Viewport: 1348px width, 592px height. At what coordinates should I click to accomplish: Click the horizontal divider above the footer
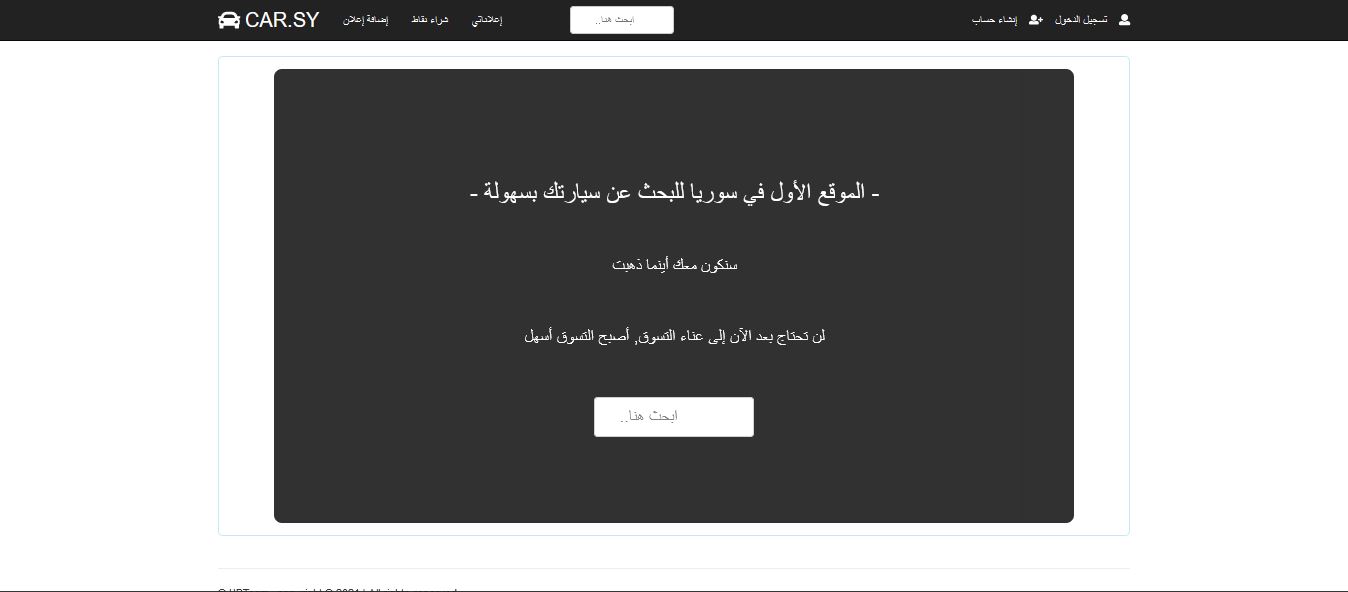pos(674,568)
